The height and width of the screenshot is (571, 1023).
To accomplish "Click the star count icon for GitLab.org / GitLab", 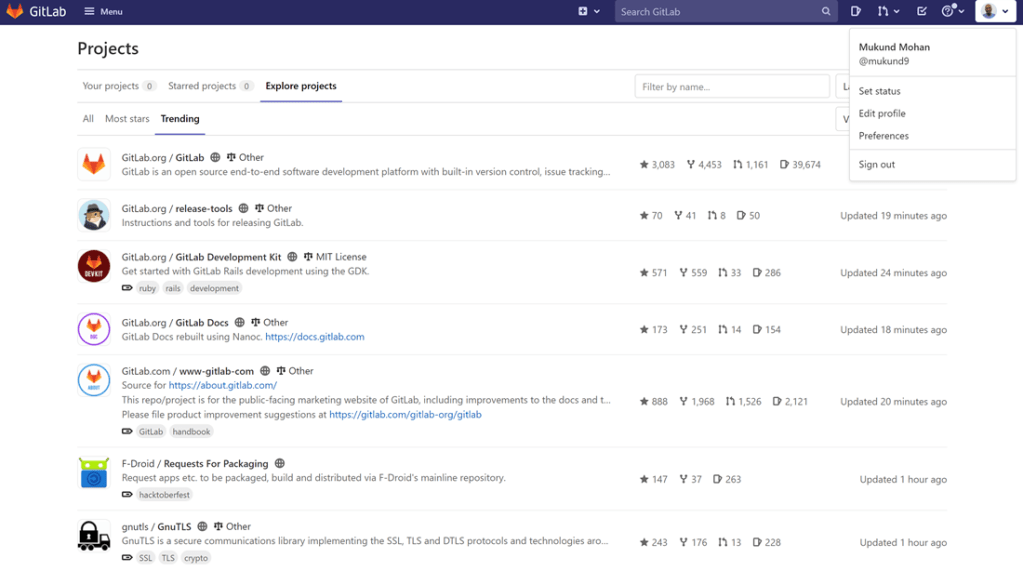I will click(x=644, y=165).
